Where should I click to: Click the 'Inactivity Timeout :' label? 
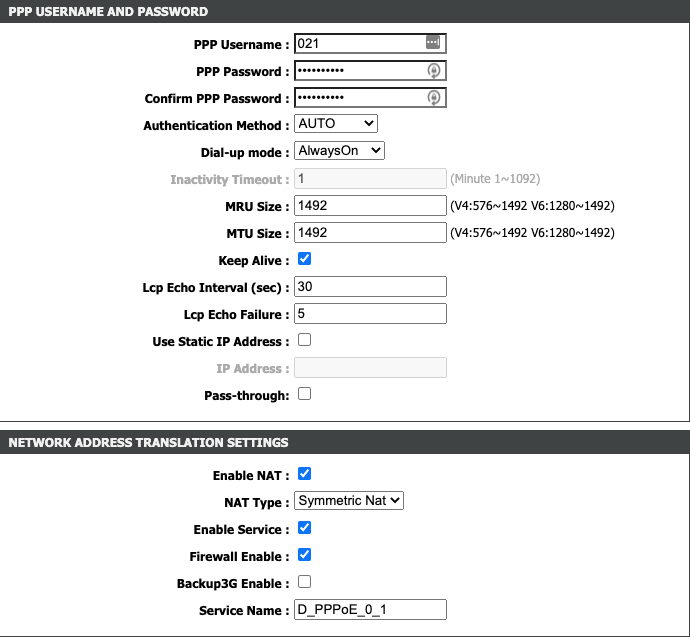[x=230, y=179]
